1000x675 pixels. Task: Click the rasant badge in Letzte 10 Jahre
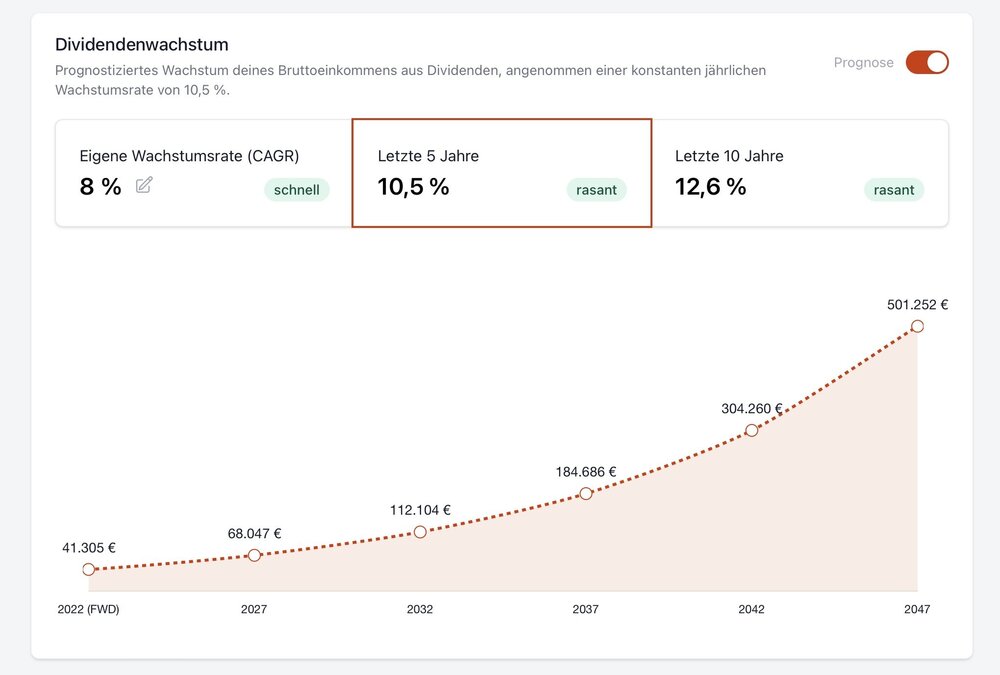[x=894, y=189]
